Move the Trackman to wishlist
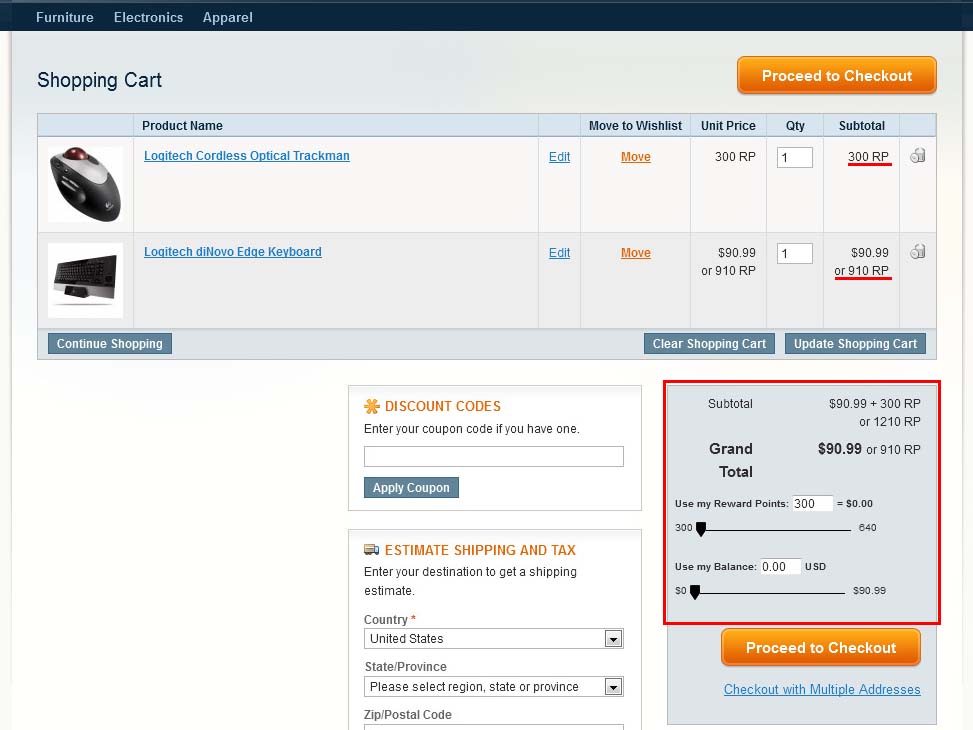 (635, 157)
